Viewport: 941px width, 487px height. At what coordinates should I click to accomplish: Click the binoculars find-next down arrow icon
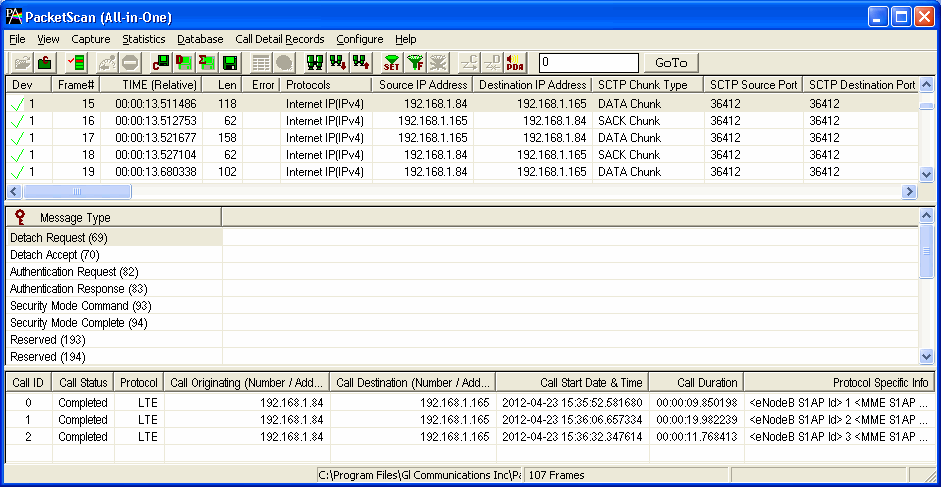pos(337,62)
